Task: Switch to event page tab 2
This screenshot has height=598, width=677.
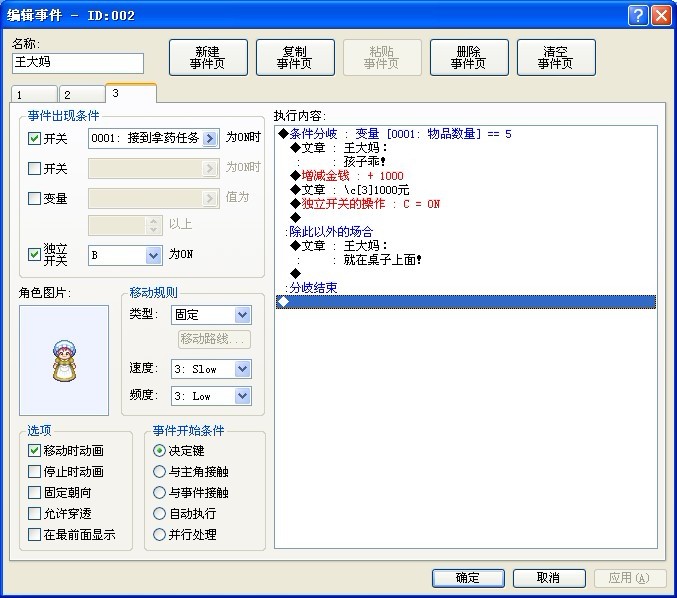Action: [x=82, y=95]
